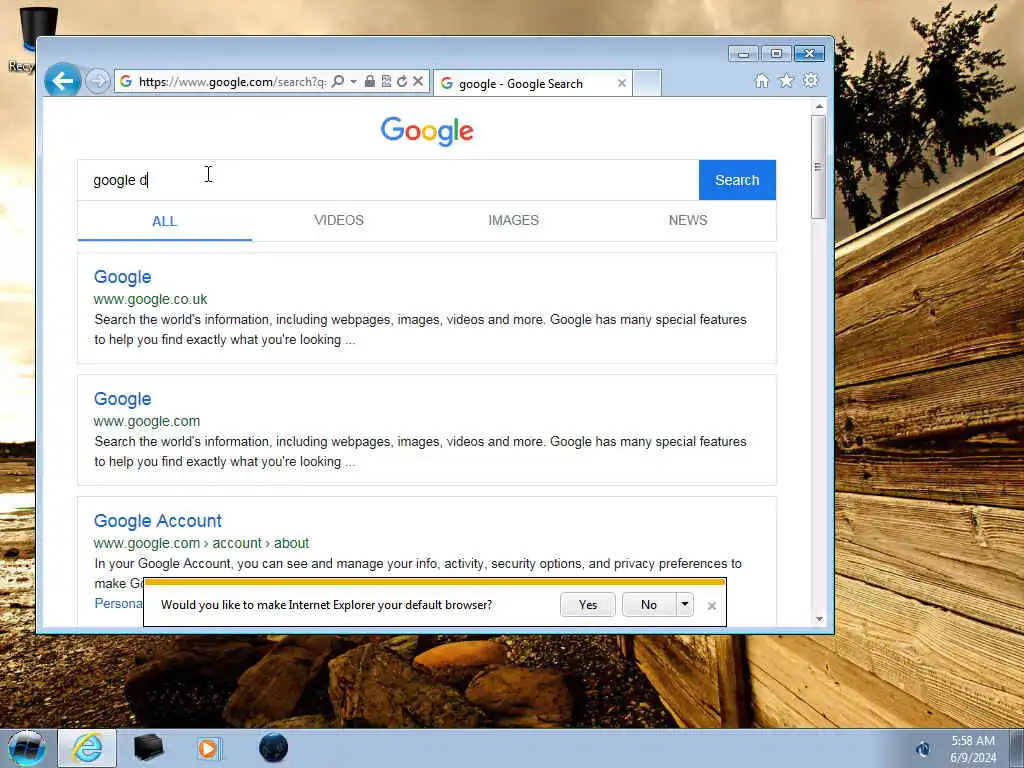Click the security lock icon
Viewport: 1024px width, 768px height.
370,81
